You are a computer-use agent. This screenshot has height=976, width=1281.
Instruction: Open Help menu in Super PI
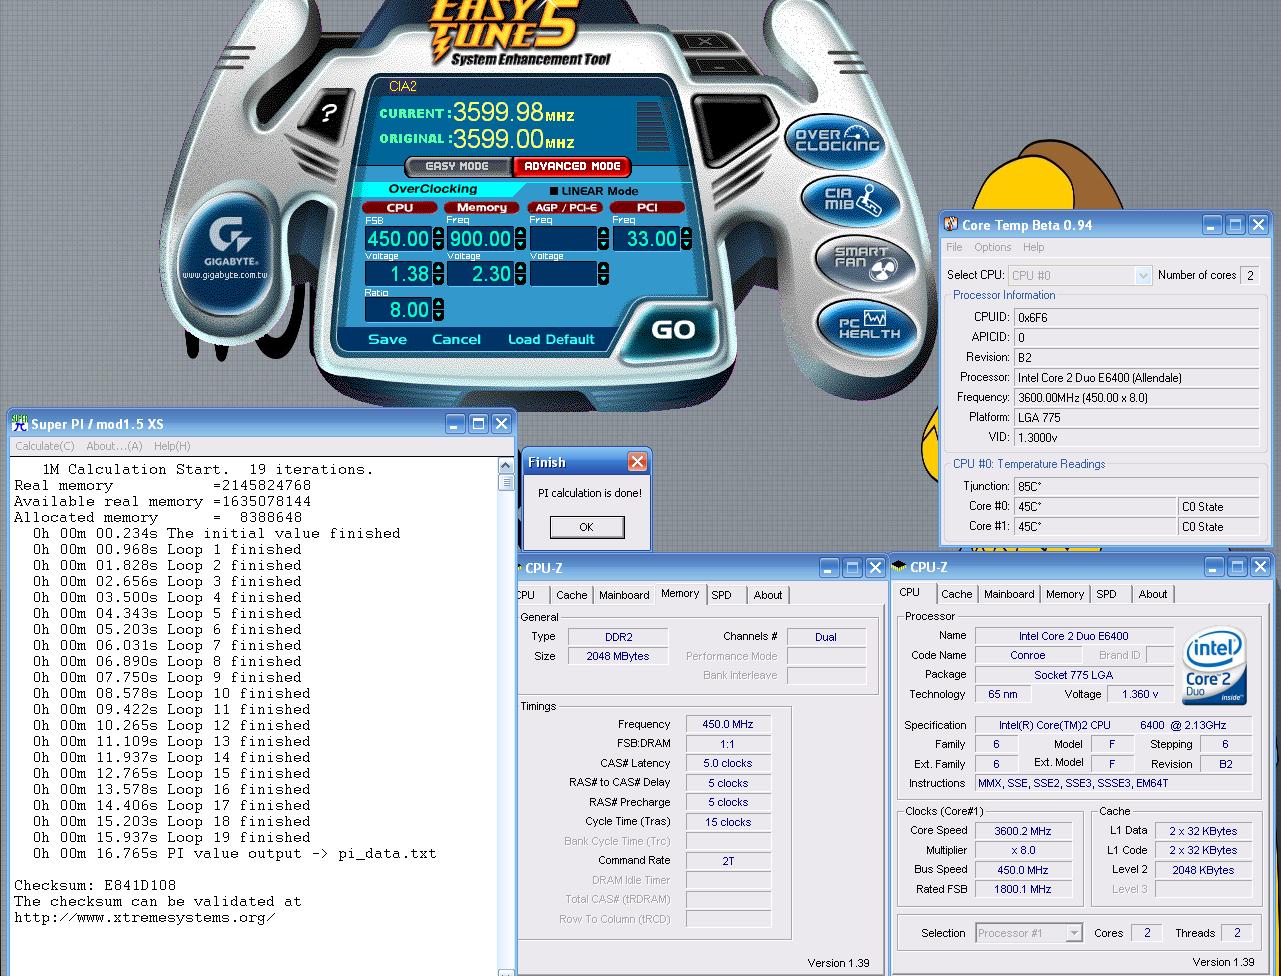(172, 446)
